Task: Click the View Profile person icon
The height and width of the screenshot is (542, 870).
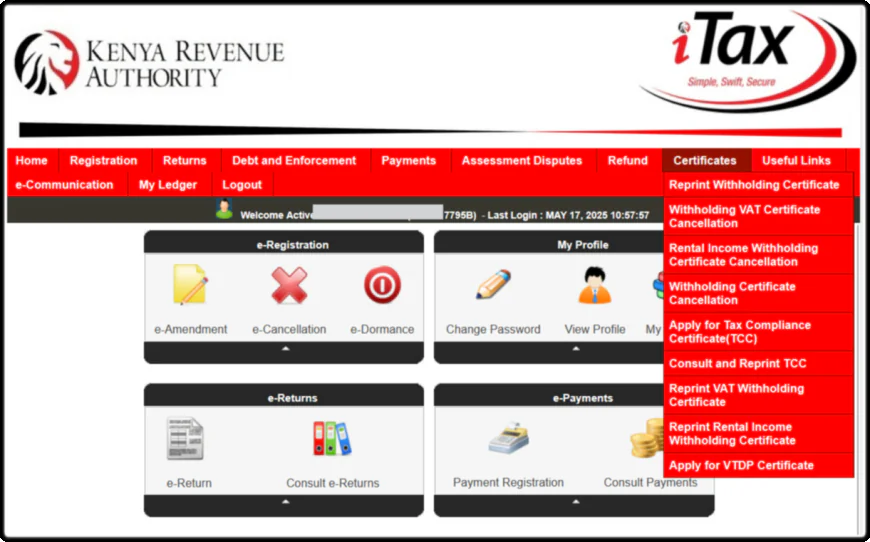Action: (595, 285)
